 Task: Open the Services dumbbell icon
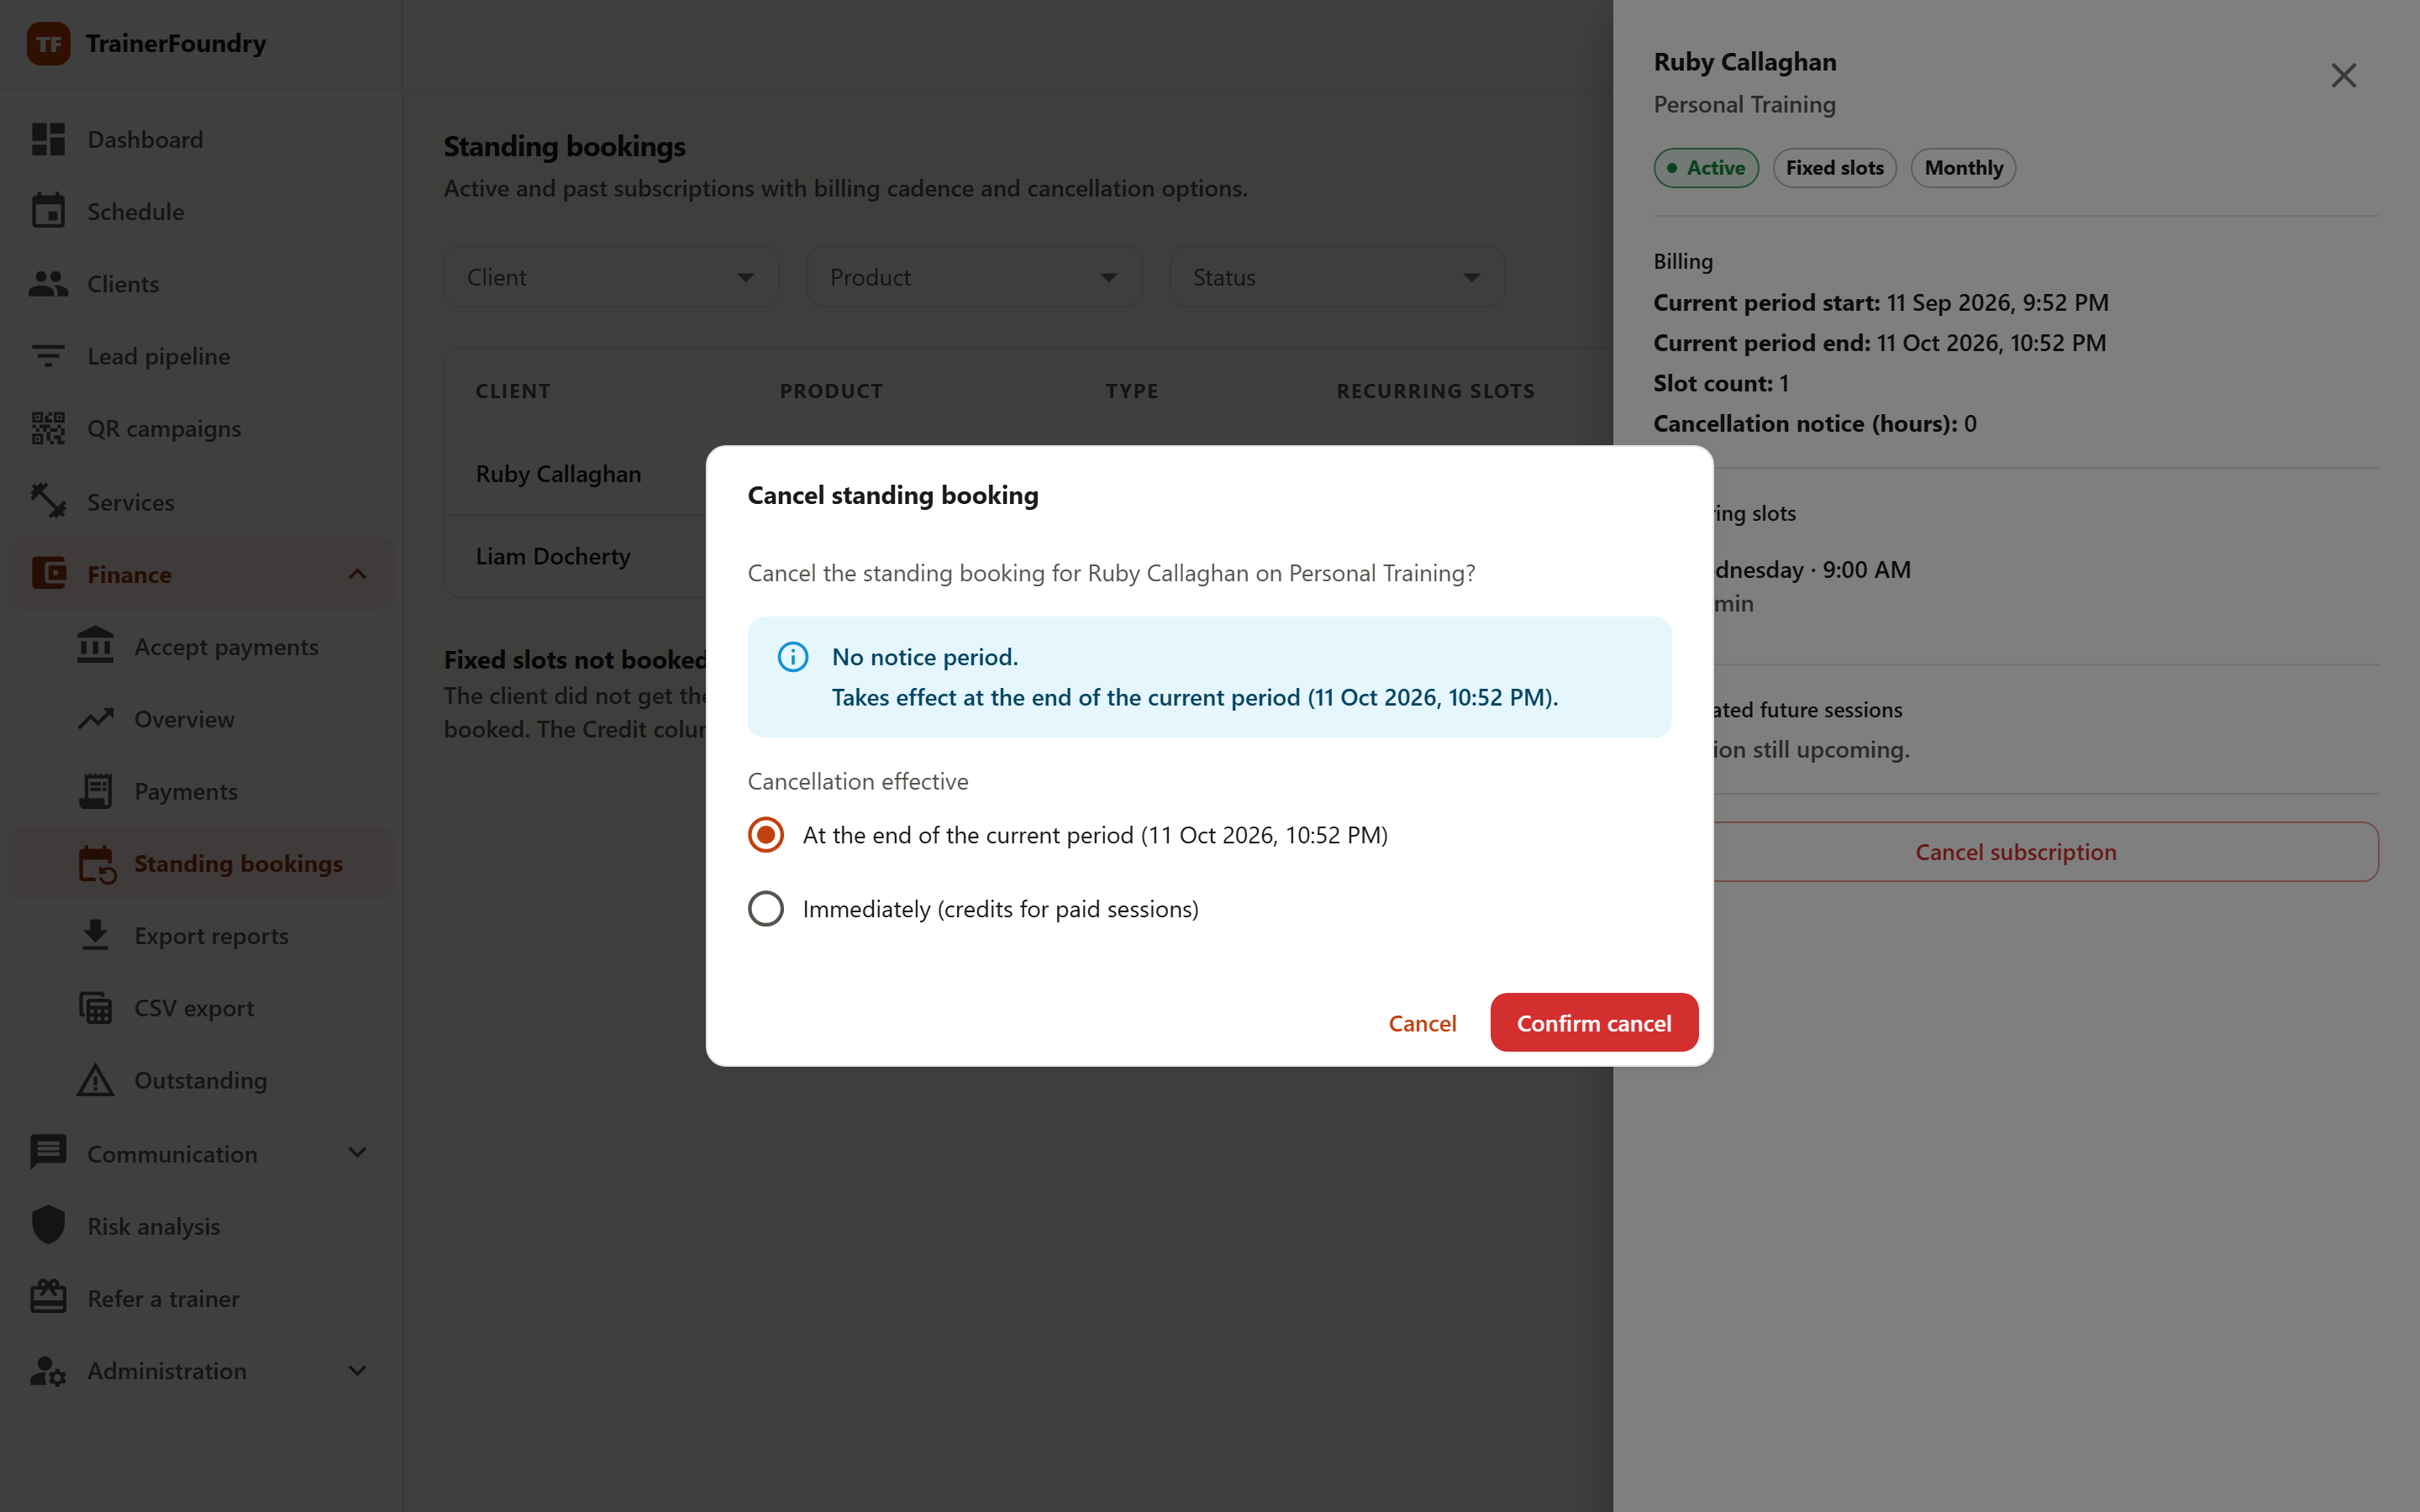pos(48,501)
